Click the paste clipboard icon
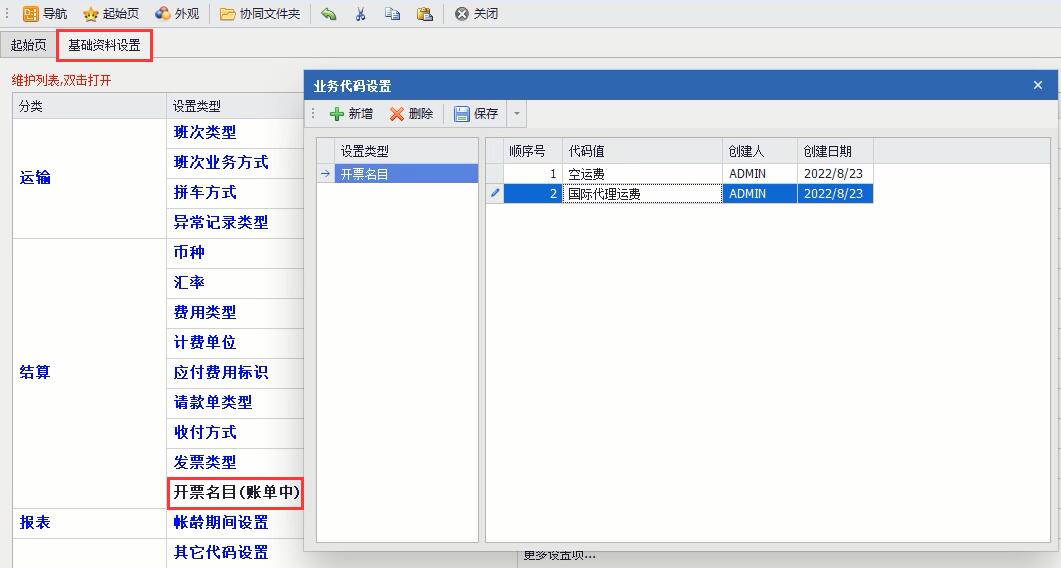 click(425, 14)
